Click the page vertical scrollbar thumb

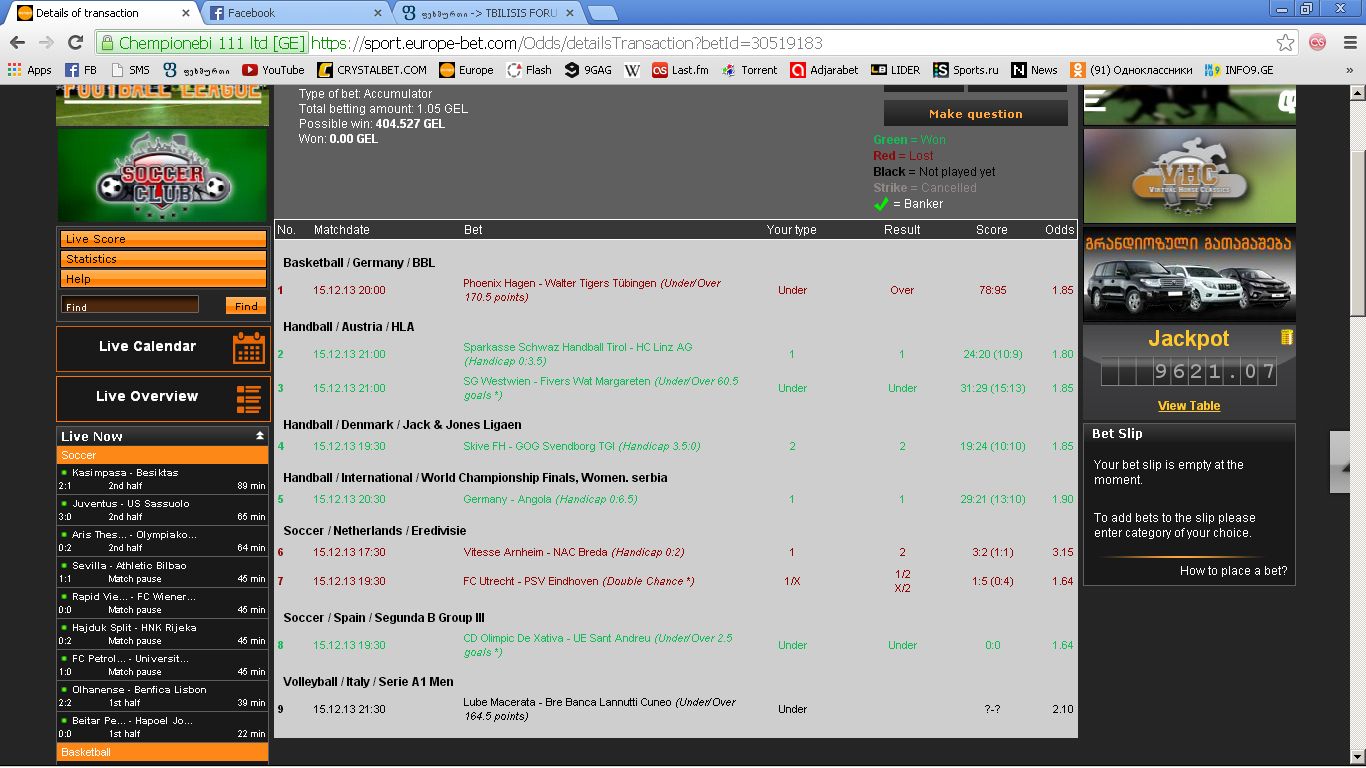[1358, 233]
